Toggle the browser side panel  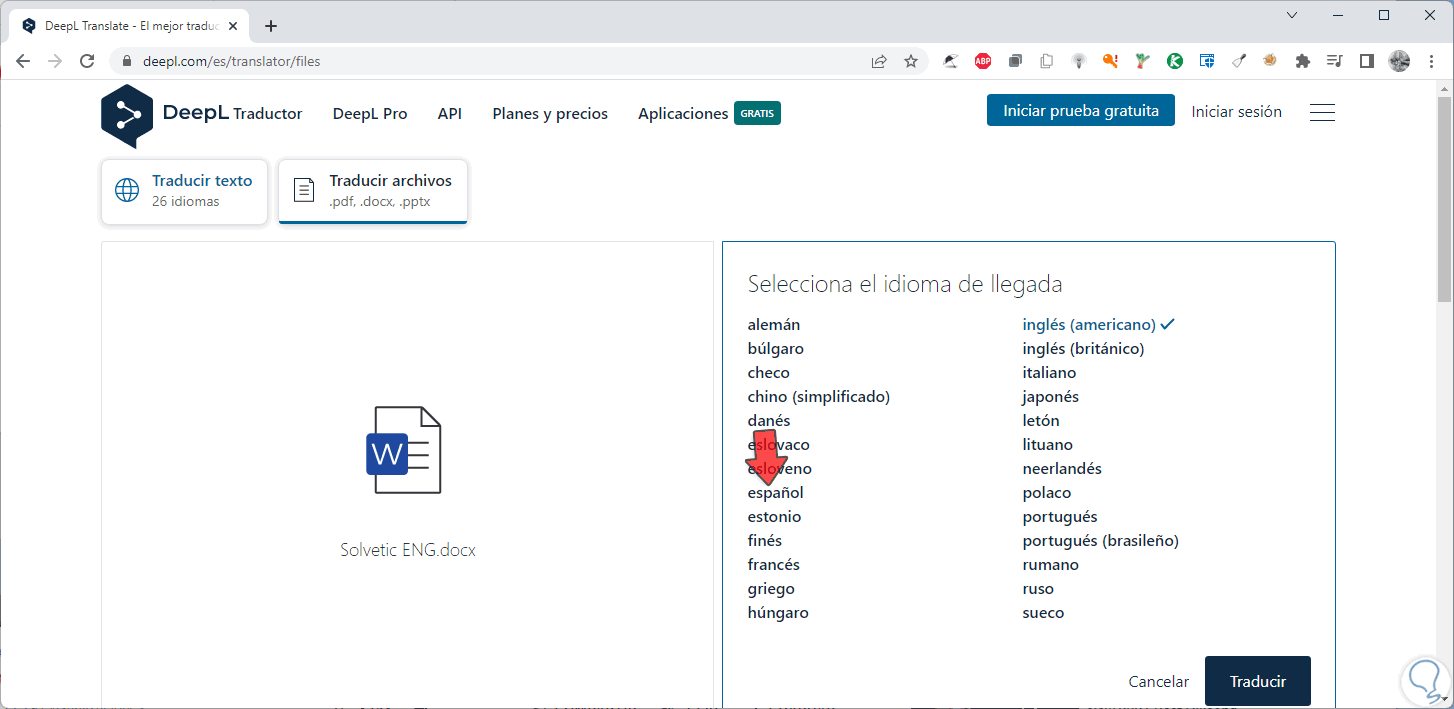coord(1367,61)
